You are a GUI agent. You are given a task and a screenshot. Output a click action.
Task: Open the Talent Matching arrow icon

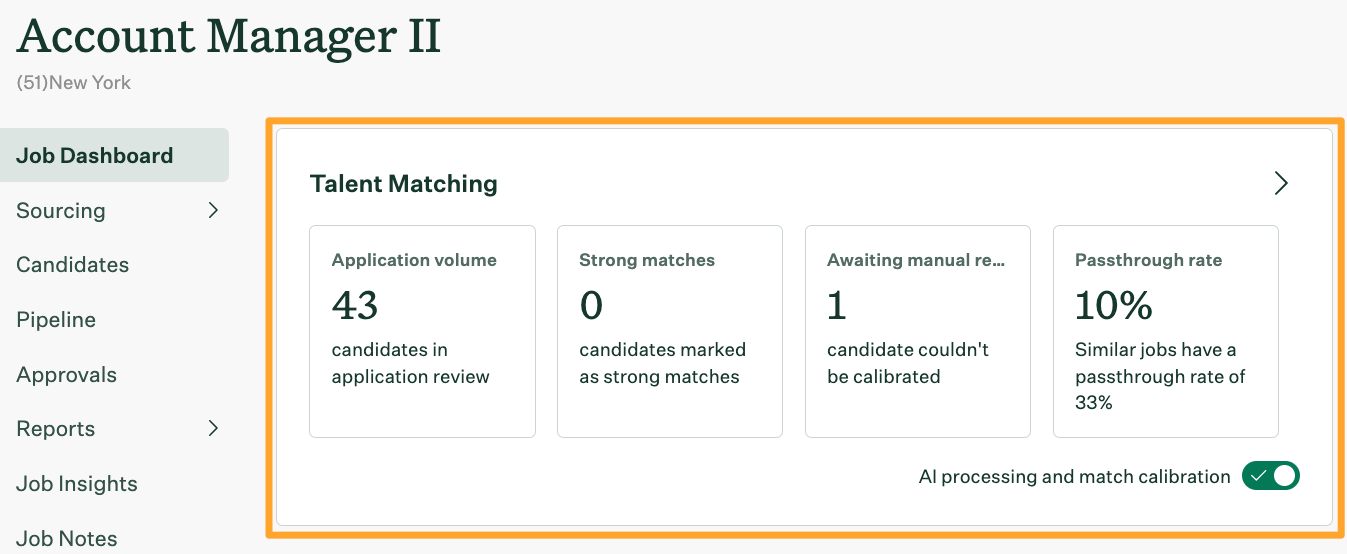tap(1281, 183)
